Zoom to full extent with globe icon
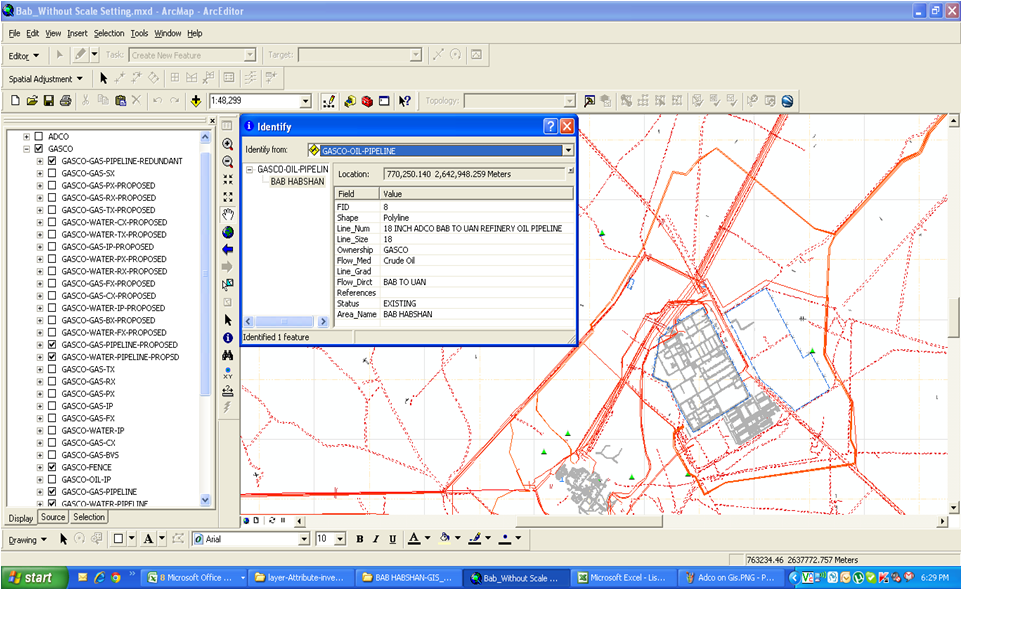 tap(227, 232)
